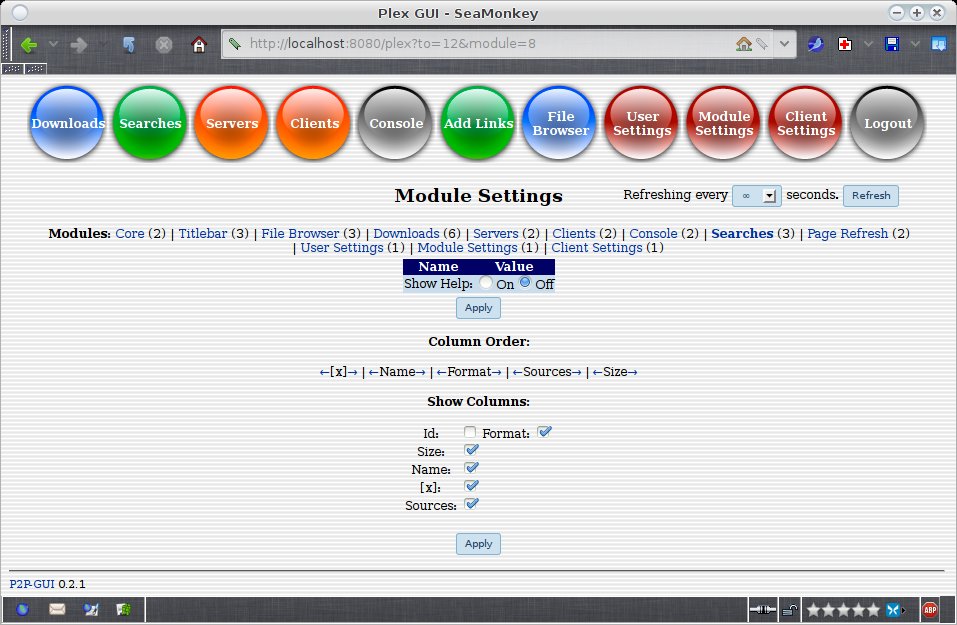Image resolution: width=957 pixels, height=625 pixels.
Task: Click the small house icon inside address bar
Action: [743, 44]
